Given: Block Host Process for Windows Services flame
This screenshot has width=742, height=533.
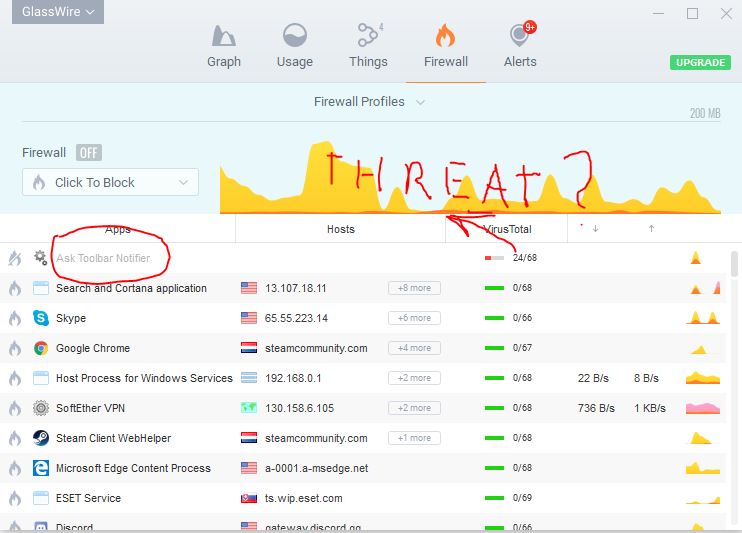Looking at the screenshot, I should (x=15, y=378).
